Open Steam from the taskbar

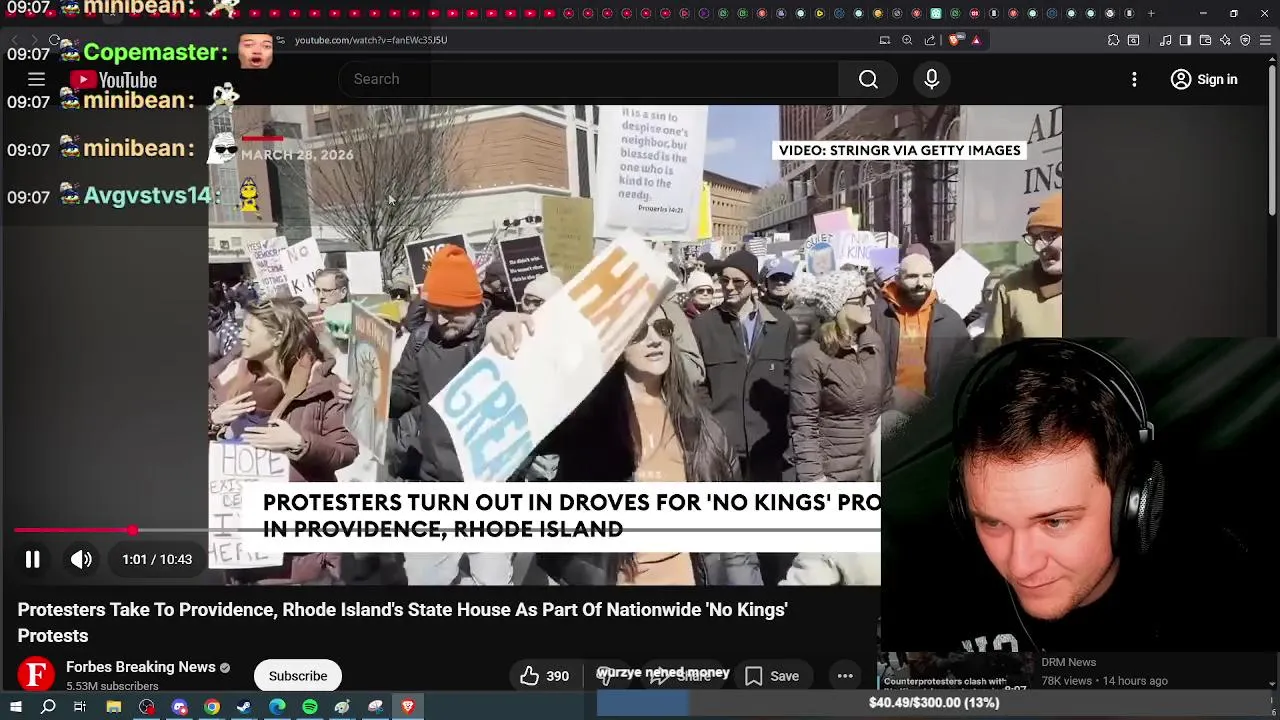point(244,707)
